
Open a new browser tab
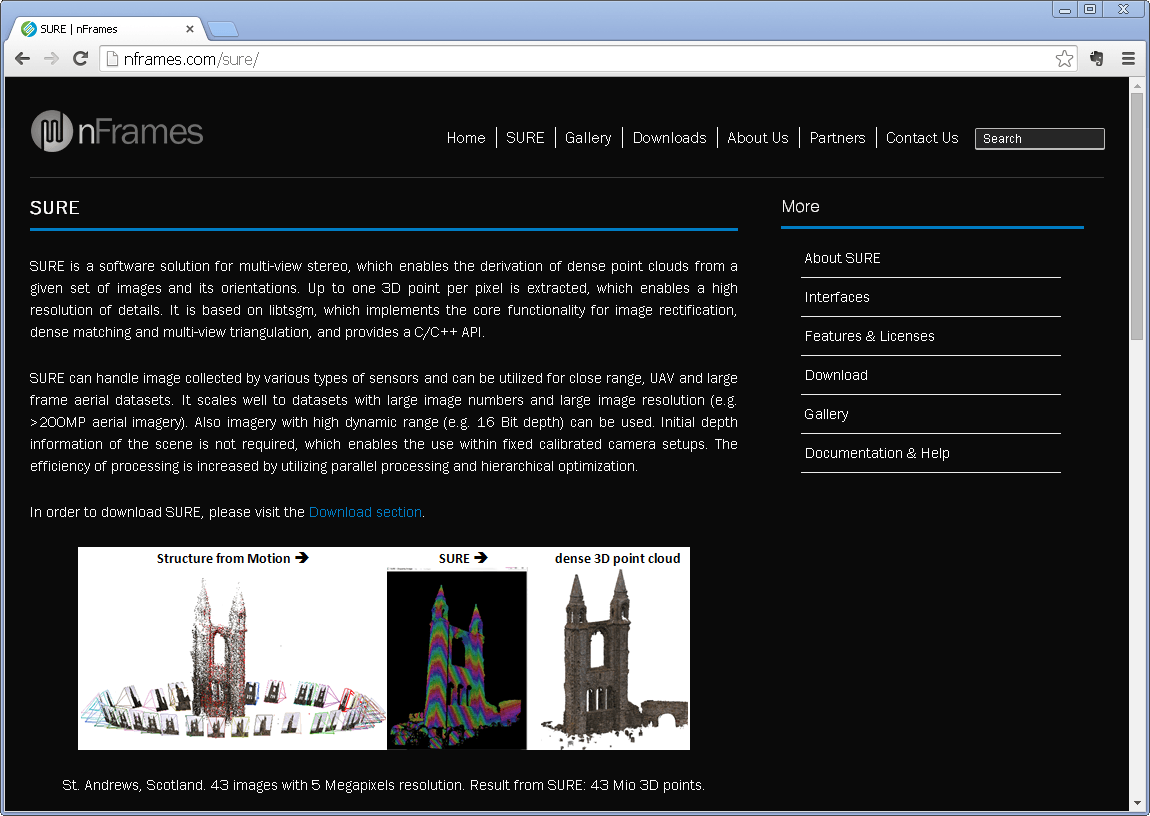[x=224, y=30]
